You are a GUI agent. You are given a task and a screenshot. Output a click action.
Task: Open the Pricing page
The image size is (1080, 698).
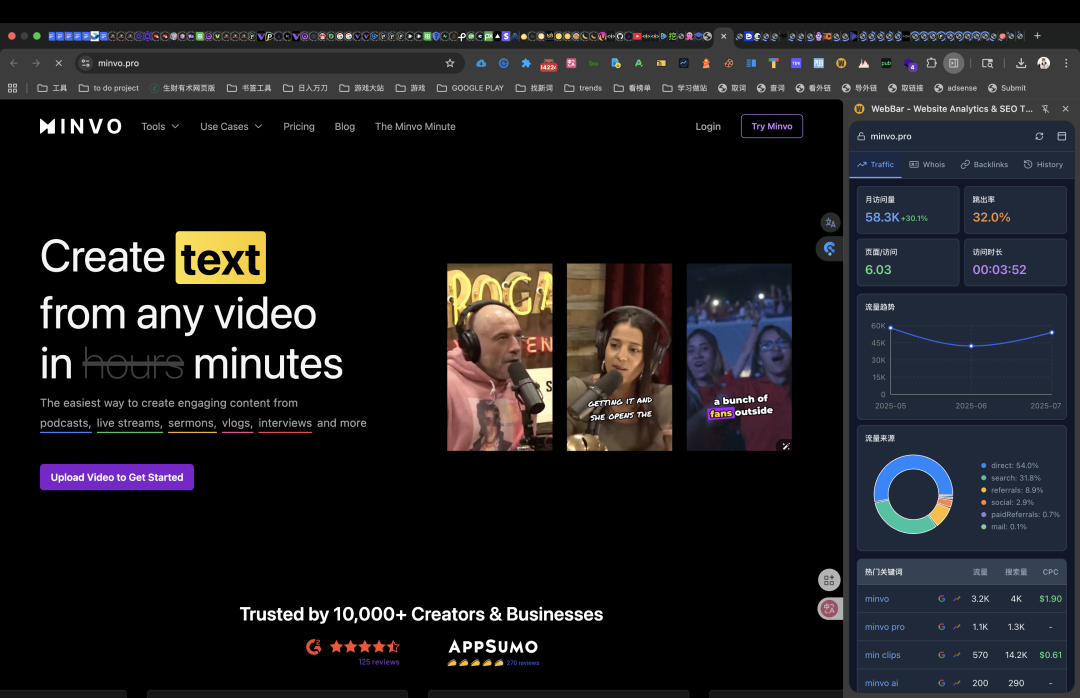pyautogui.click(x=299, y=126)
